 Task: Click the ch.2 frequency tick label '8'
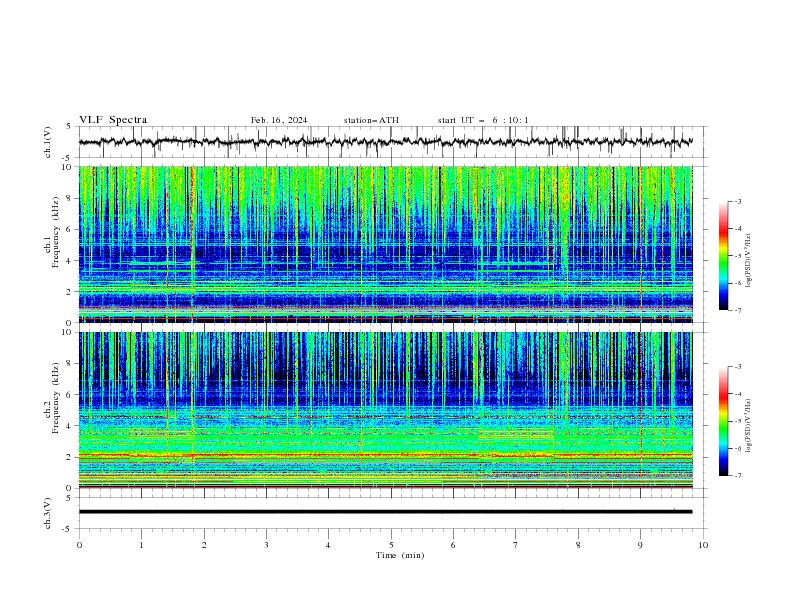coord(71,364)
